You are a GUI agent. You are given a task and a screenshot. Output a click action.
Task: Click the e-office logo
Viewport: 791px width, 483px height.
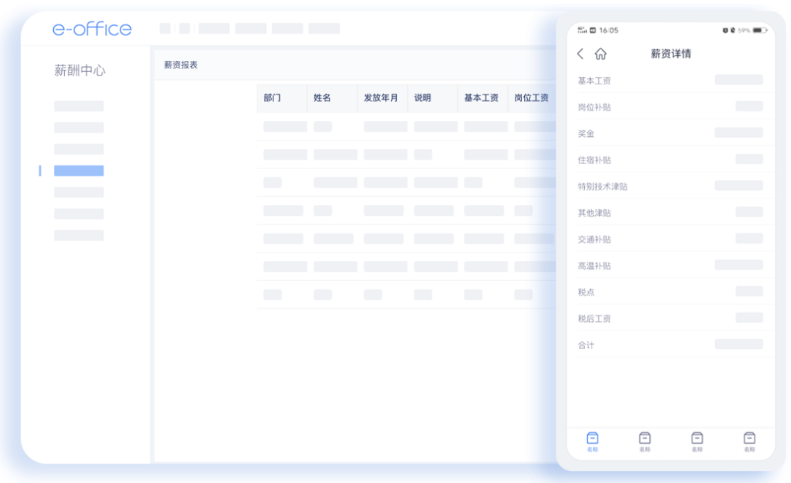[x=92, y=29]
